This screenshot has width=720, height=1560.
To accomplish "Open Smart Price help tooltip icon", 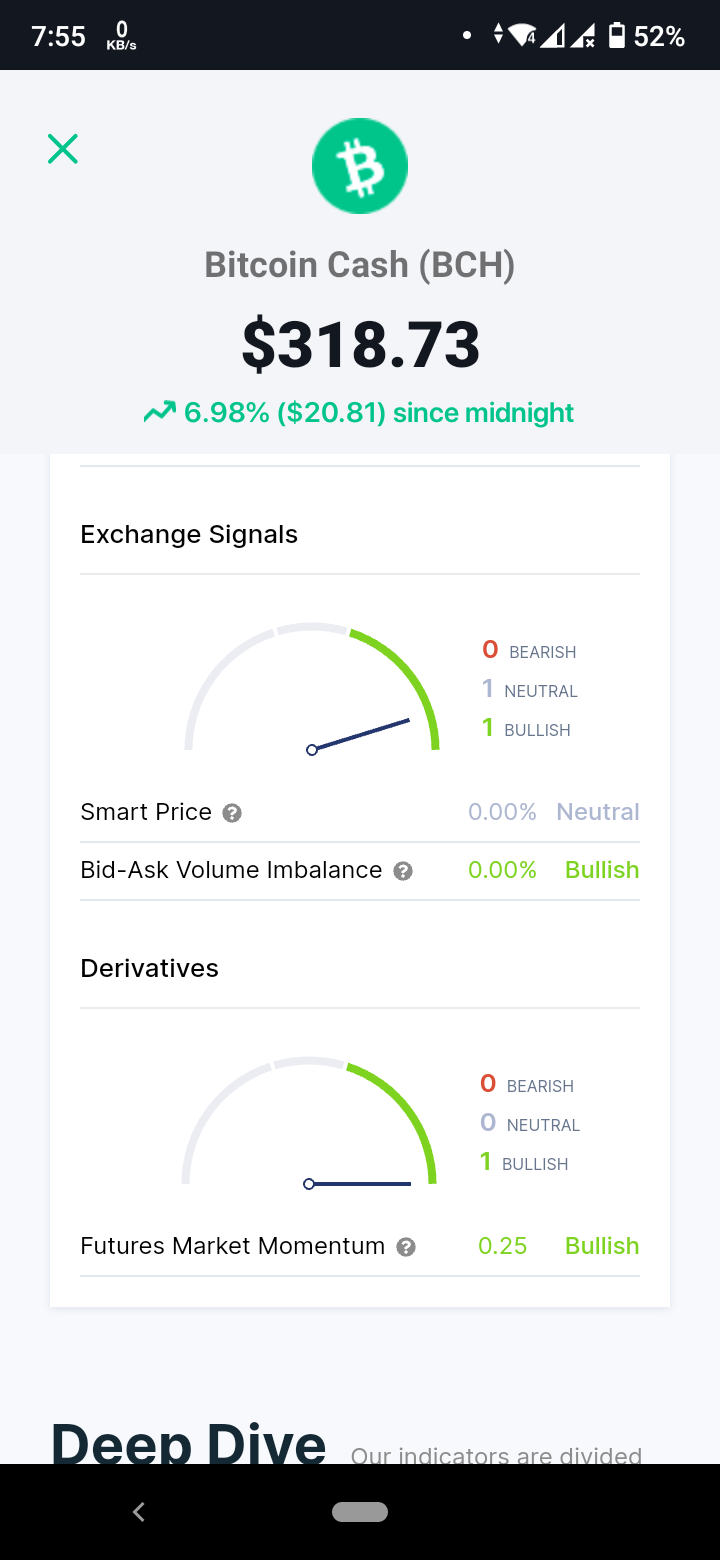I will 232,813.
